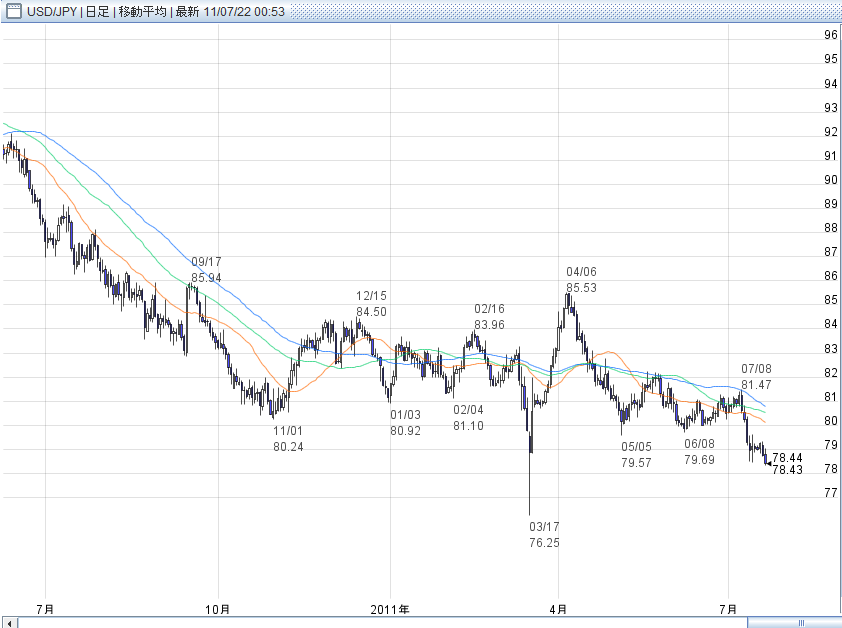Image resolution: width=842 pixels, height=628 pixels.
Task: Click the 78.43 price value label
Action: (787, 470)
